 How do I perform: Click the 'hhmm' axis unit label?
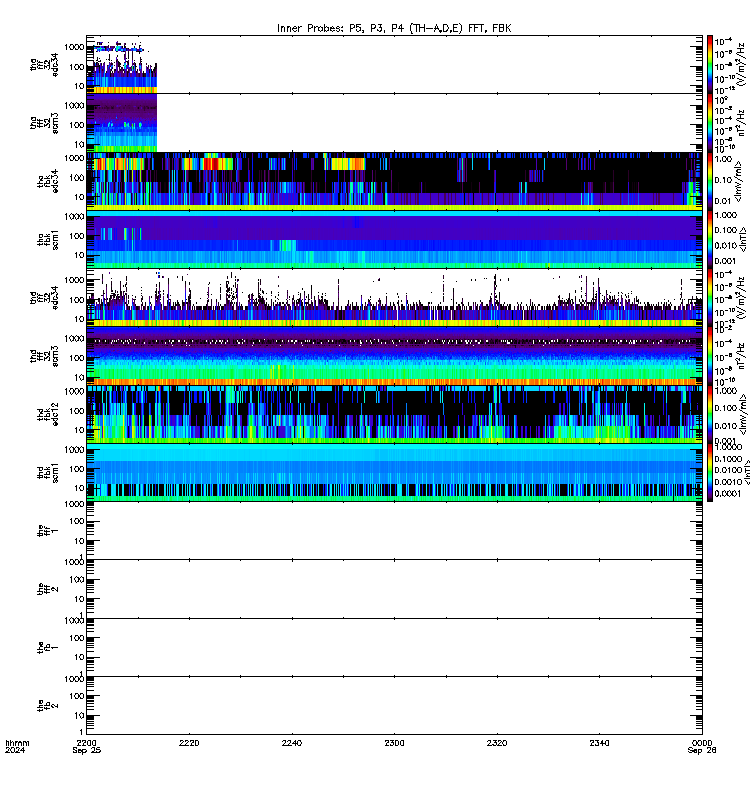click(17, 743)
